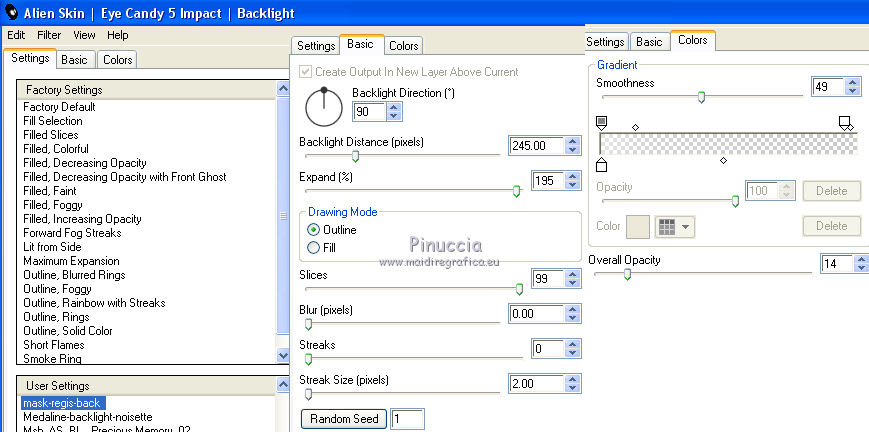
Task: Select Short Flames preset
Action: [54, 344]
